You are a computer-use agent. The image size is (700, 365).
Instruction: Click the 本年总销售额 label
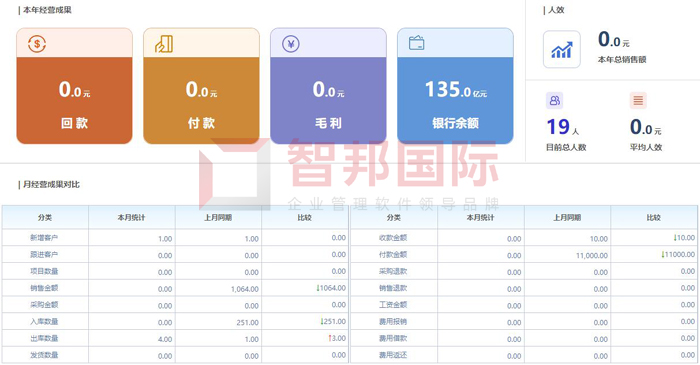[x=622, y=59]
